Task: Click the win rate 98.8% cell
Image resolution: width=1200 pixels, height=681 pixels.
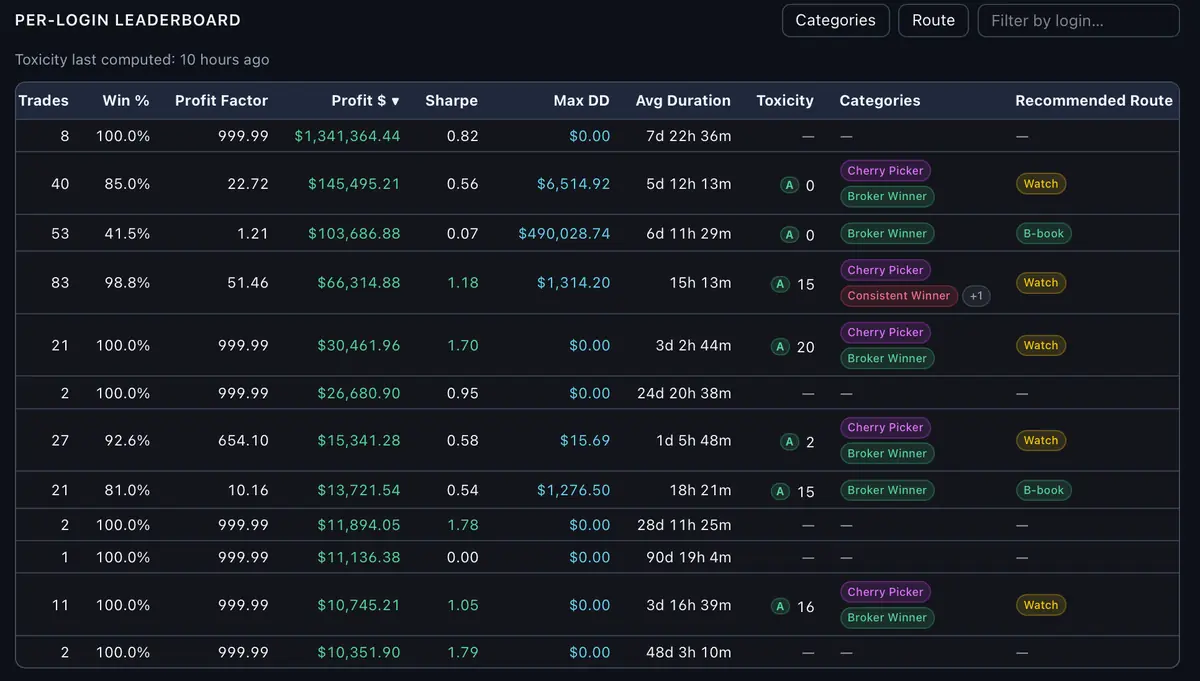Action: point(128,283)
